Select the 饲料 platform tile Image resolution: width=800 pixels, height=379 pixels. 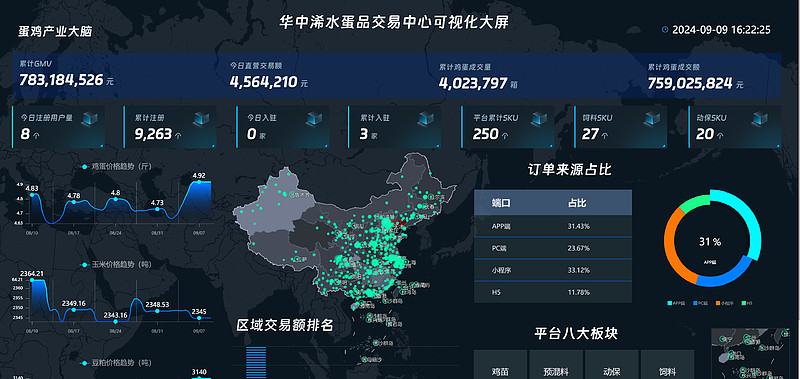click(x=667, y=365)
